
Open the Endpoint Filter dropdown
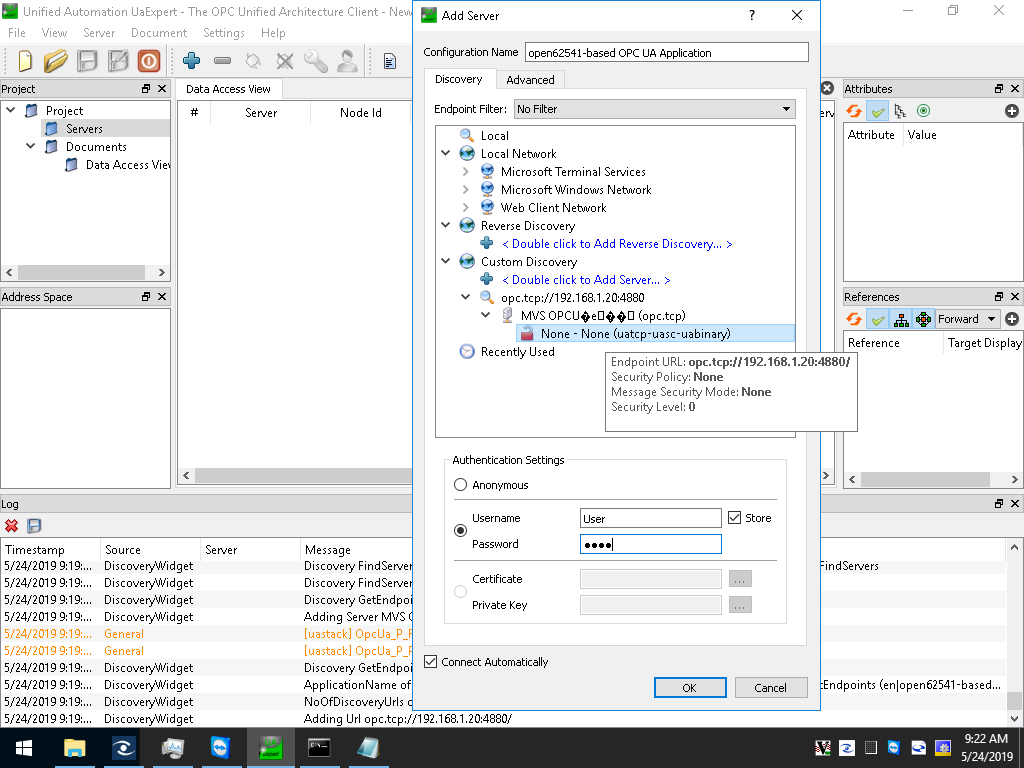coord(654,109)
